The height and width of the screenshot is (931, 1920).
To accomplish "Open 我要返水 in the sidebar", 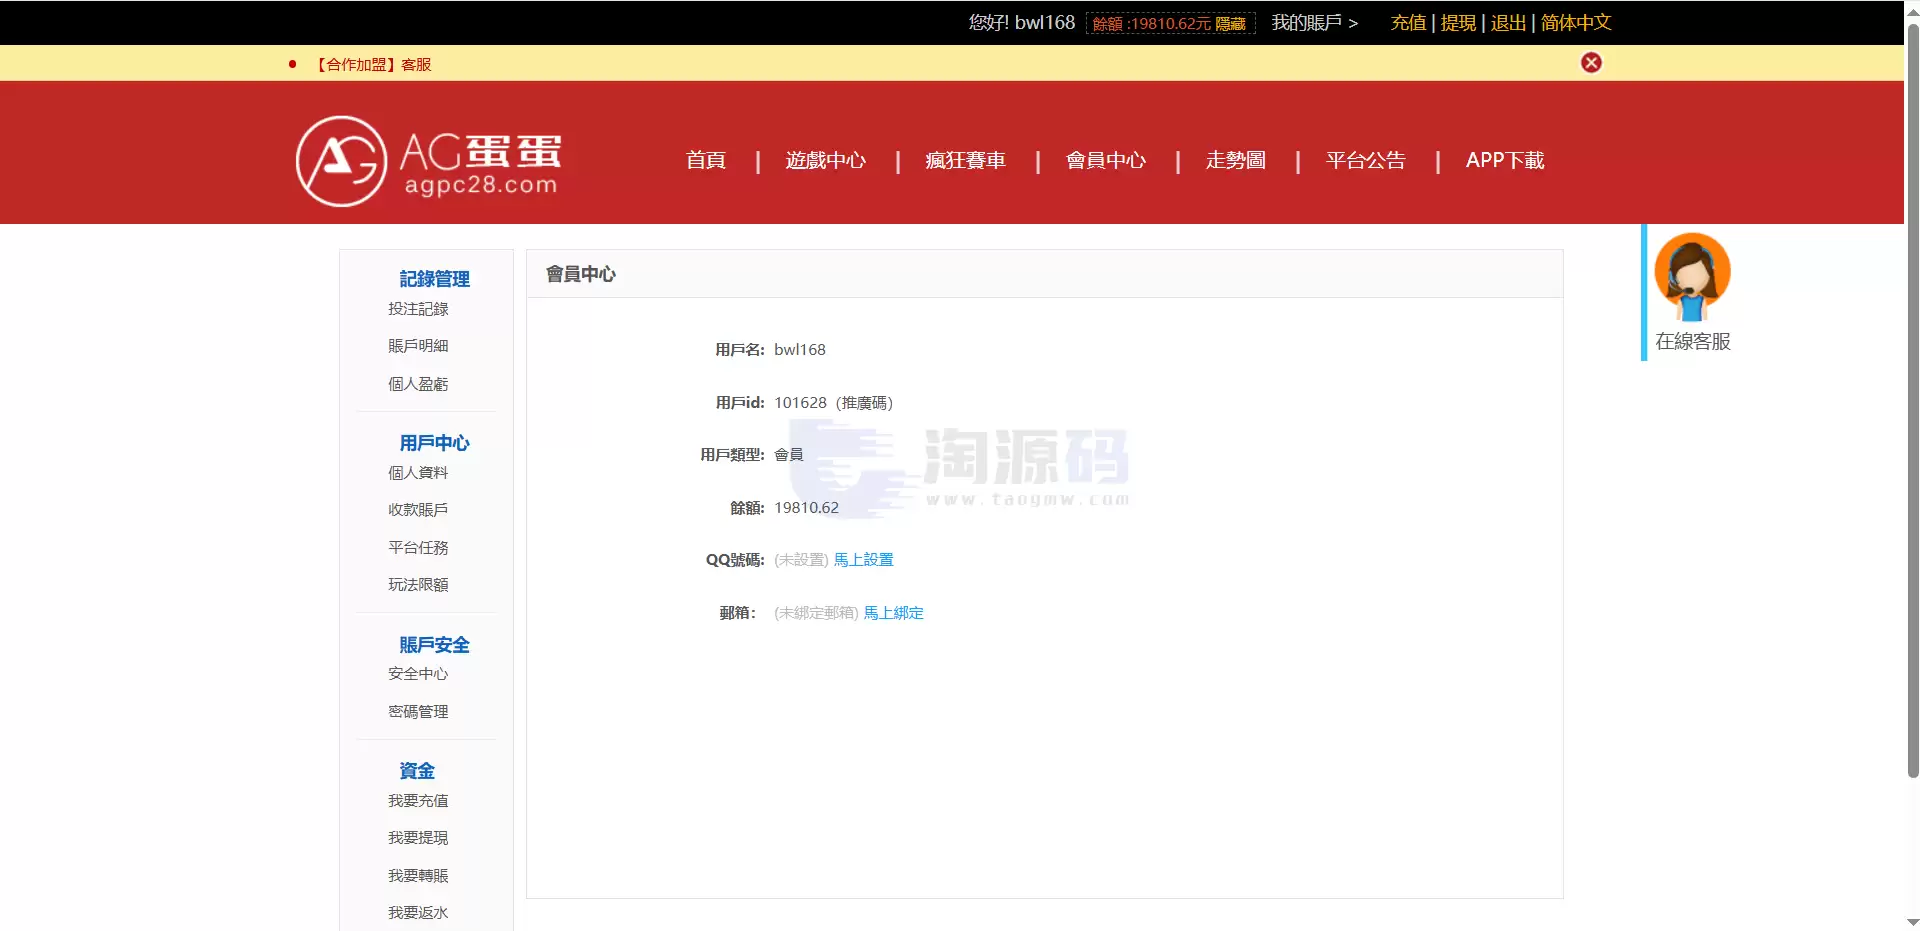I will pos(418,913).
